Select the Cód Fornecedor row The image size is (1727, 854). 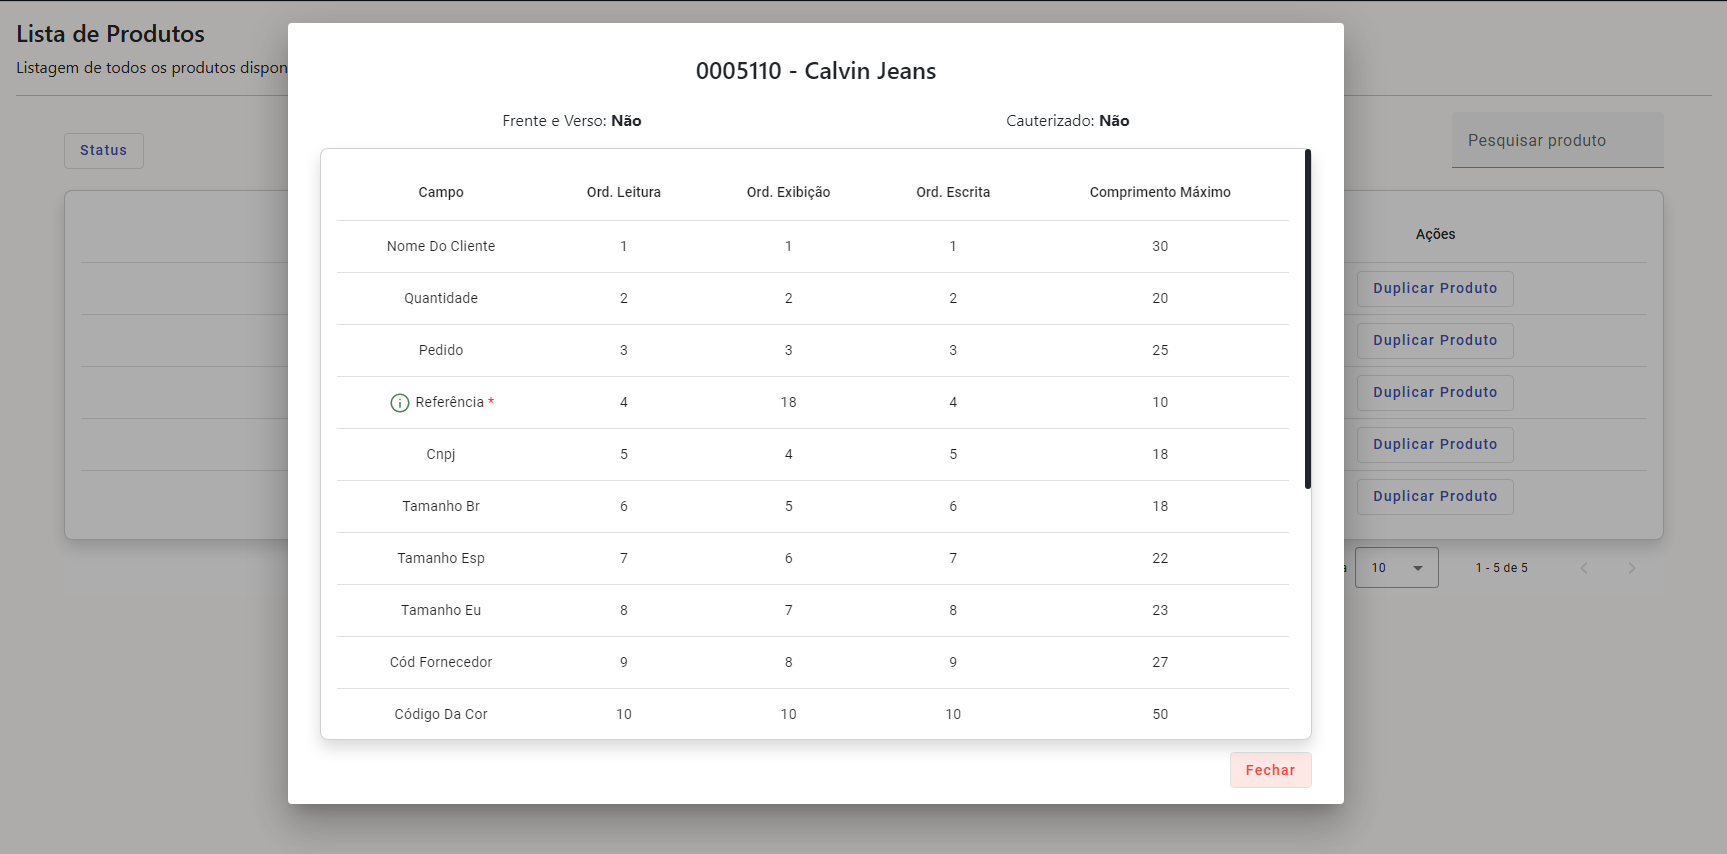[x=441, y=663]
